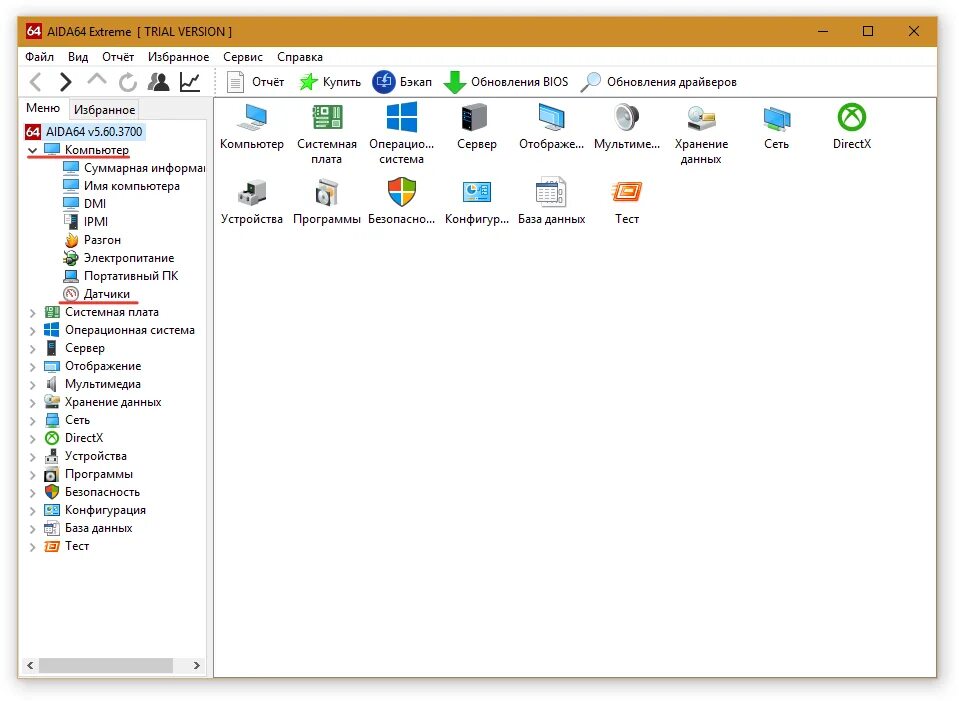Screen dimensions: 959x701
Task: Open the Сервер icon in main pane
Action: [x=476, y=118]
